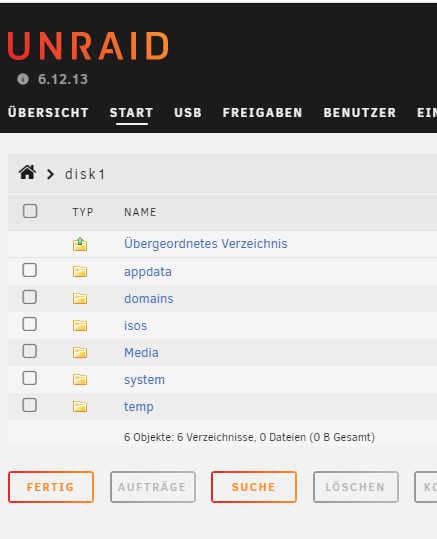Tick the Media row checkbox
437x539 pixels.
point(30,351)
